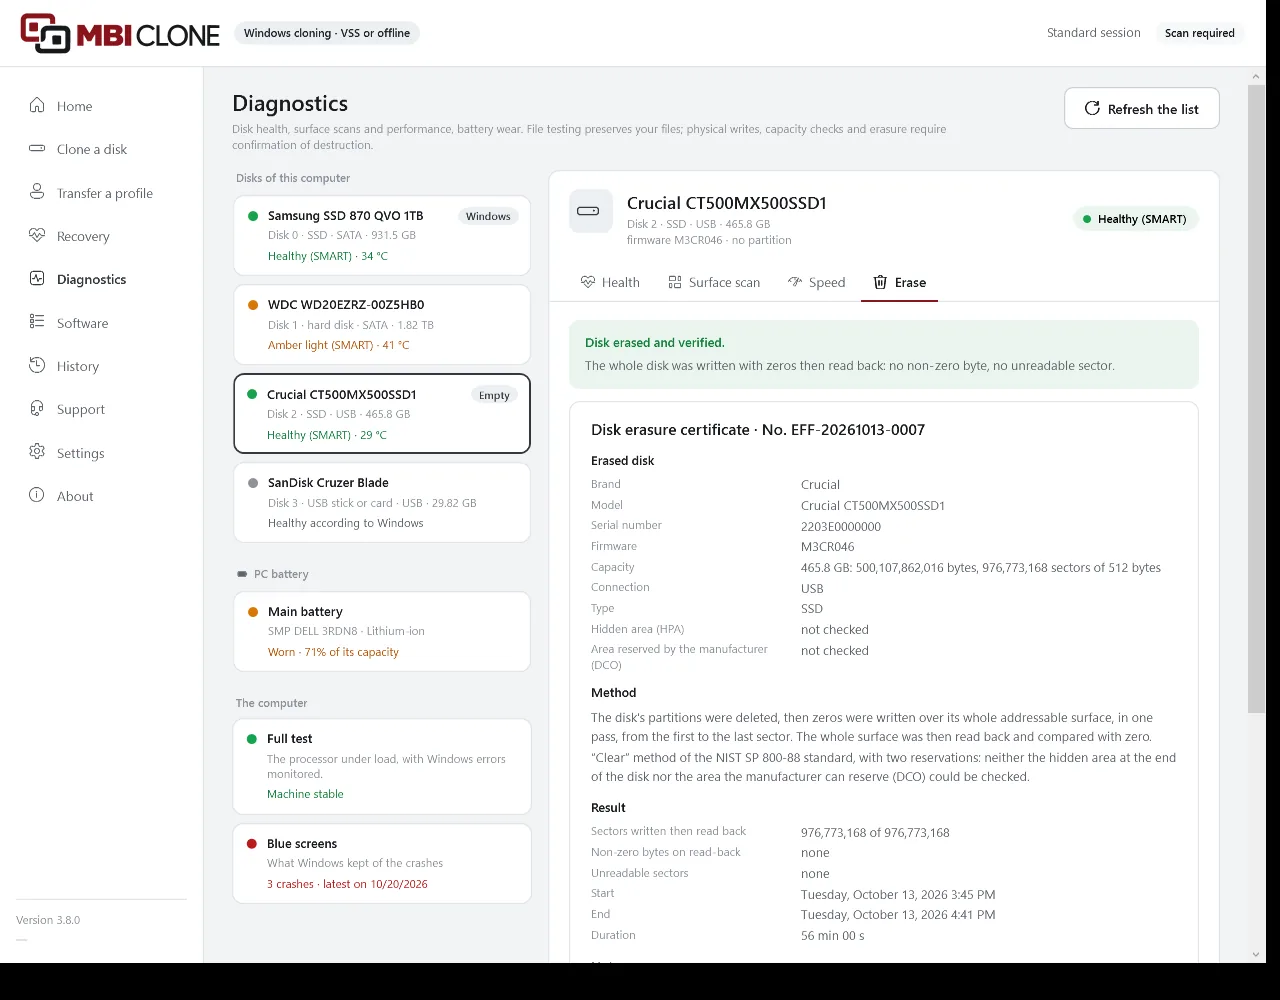Open Support via its headset icon
Screen dimensions: 1280x1000
pyautogui.click(x=37, y=408)
